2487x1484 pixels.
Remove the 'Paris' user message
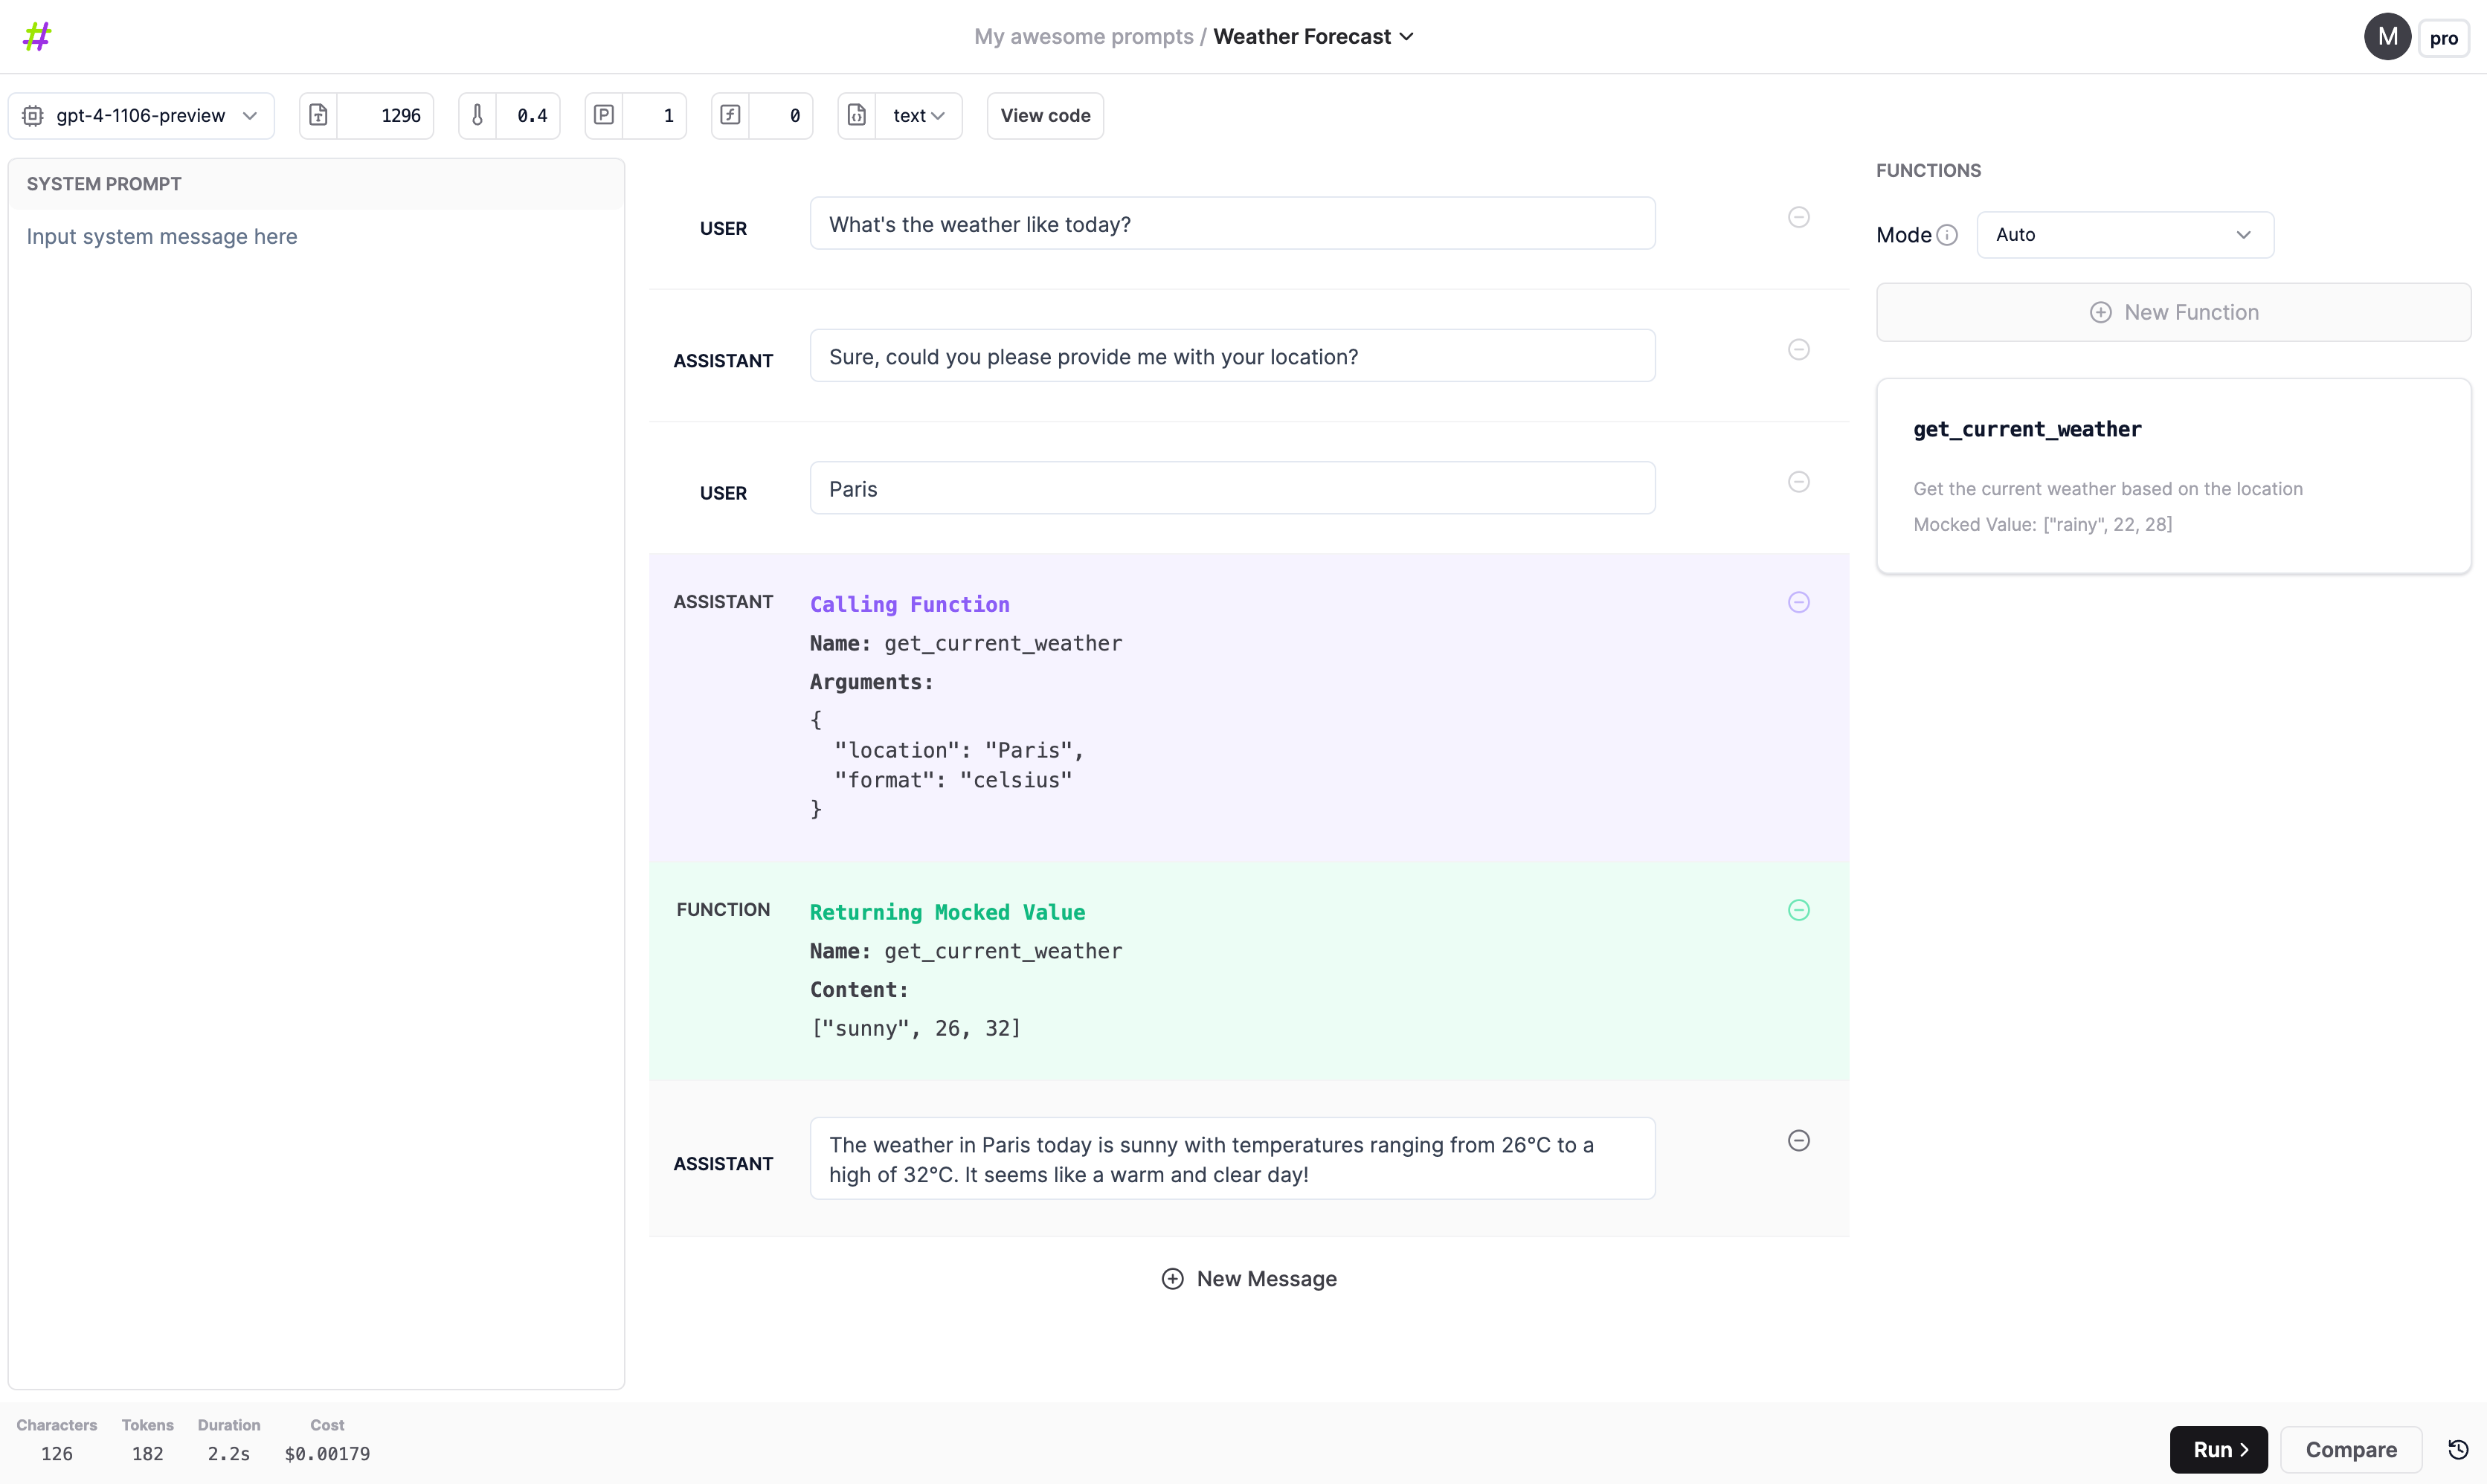(x=1798, y=482)
